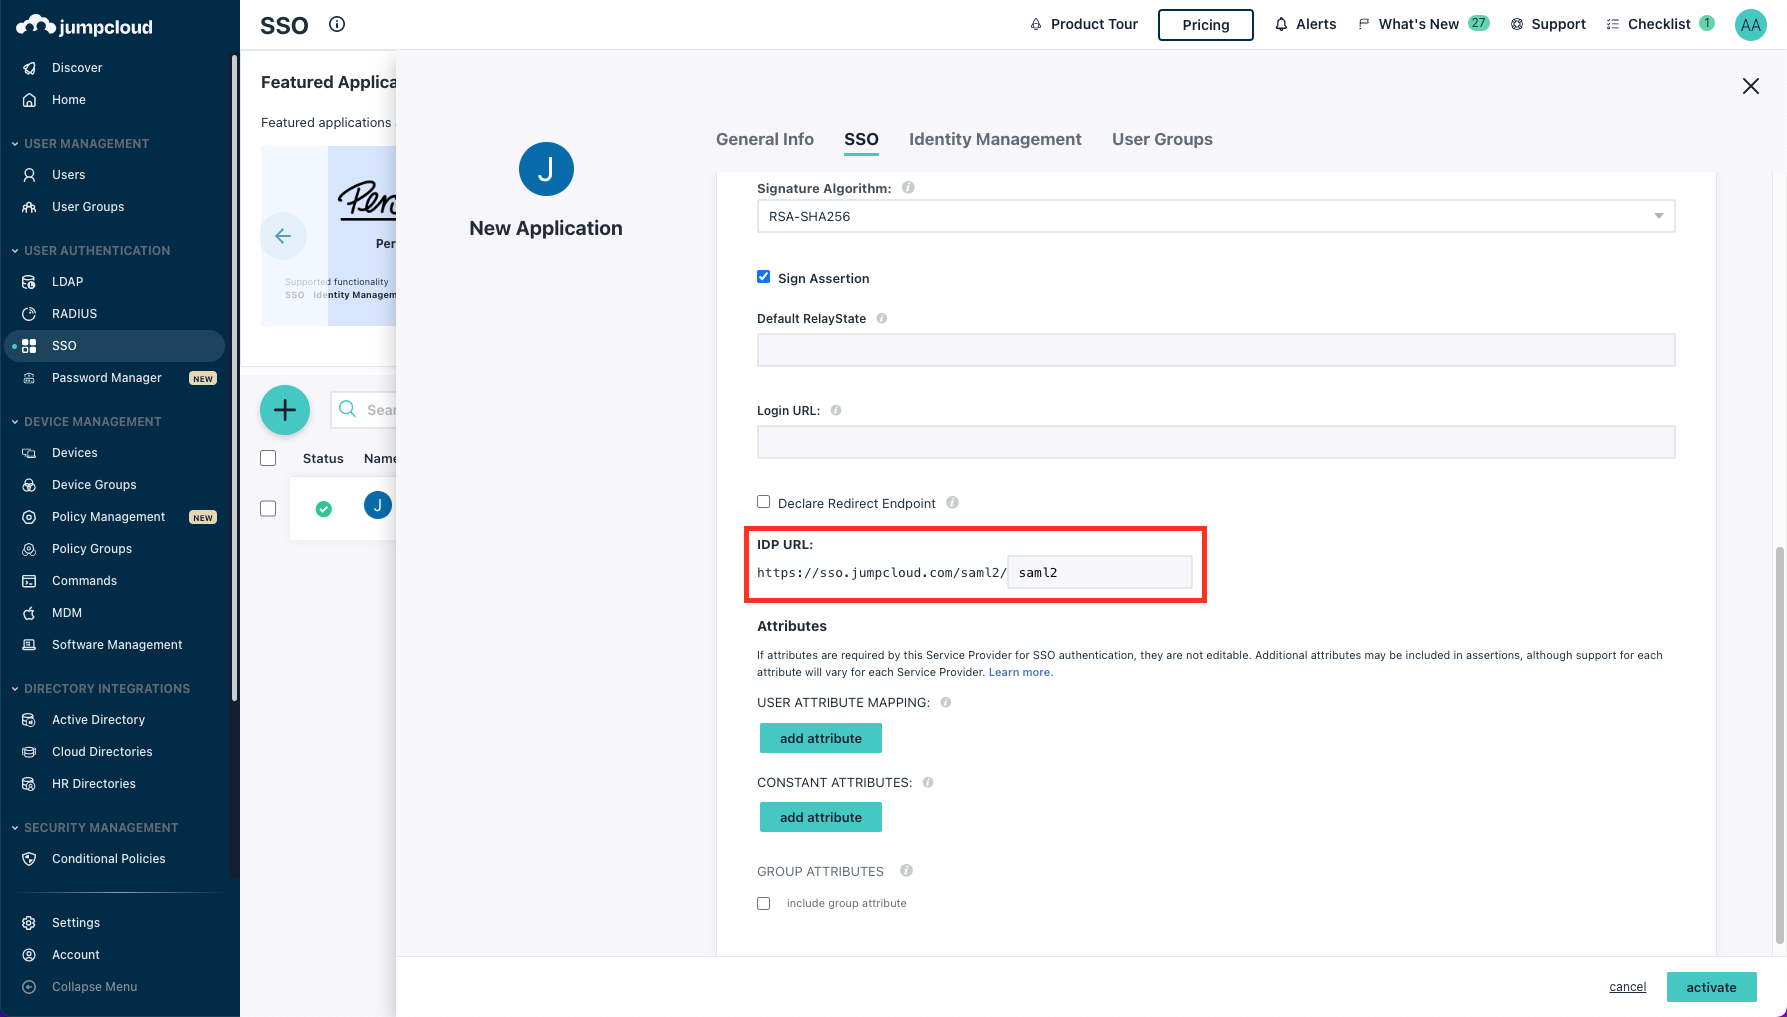This screenshot has height=1017, width=1787.
Task: Open Discover in the sidebar
Action: [77, 68]
